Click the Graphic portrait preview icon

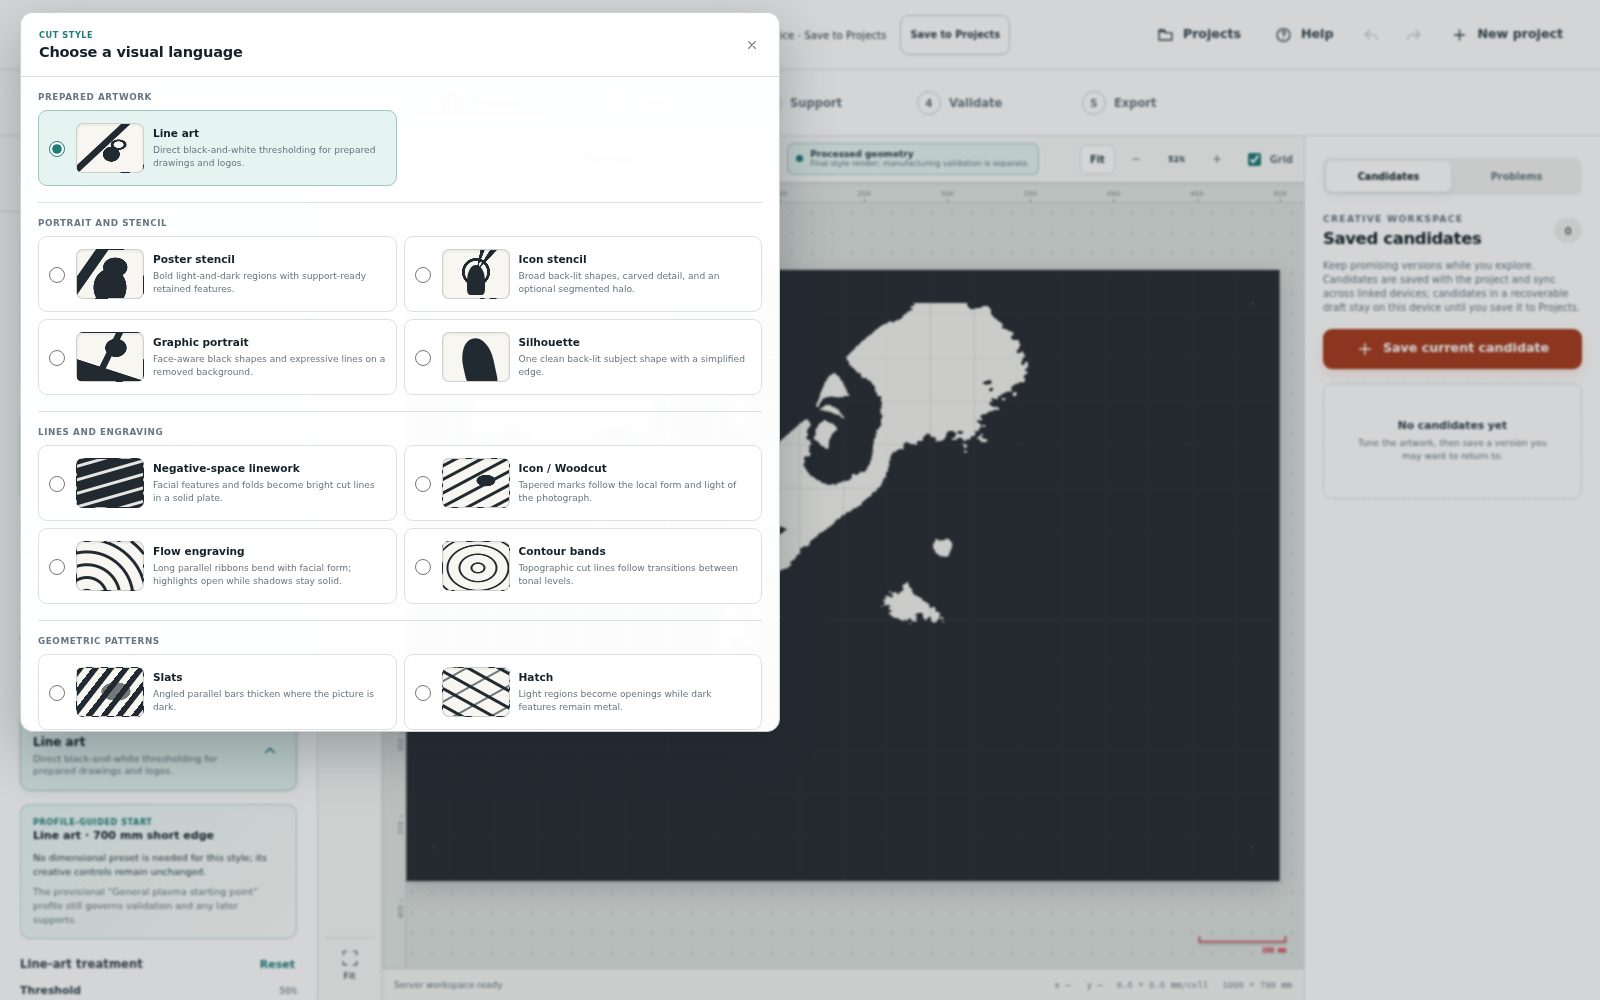[x=110, y=357]
